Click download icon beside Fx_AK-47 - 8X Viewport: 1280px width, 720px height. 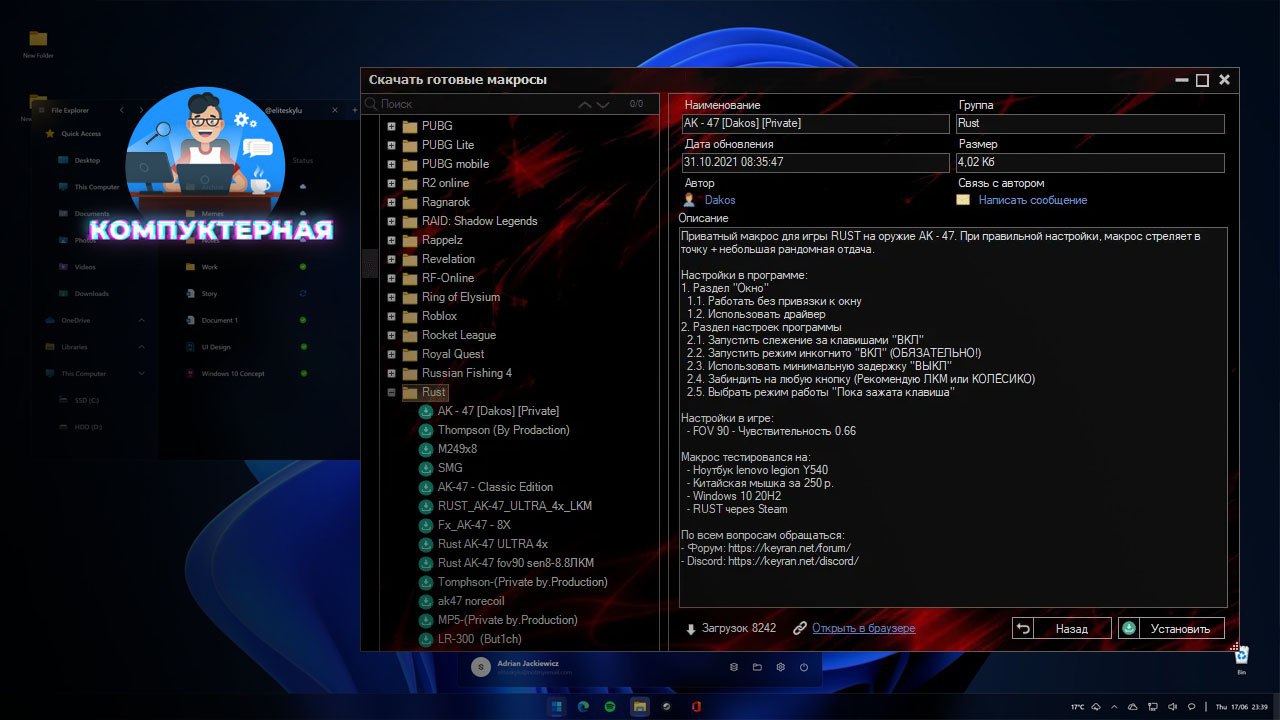426,525
